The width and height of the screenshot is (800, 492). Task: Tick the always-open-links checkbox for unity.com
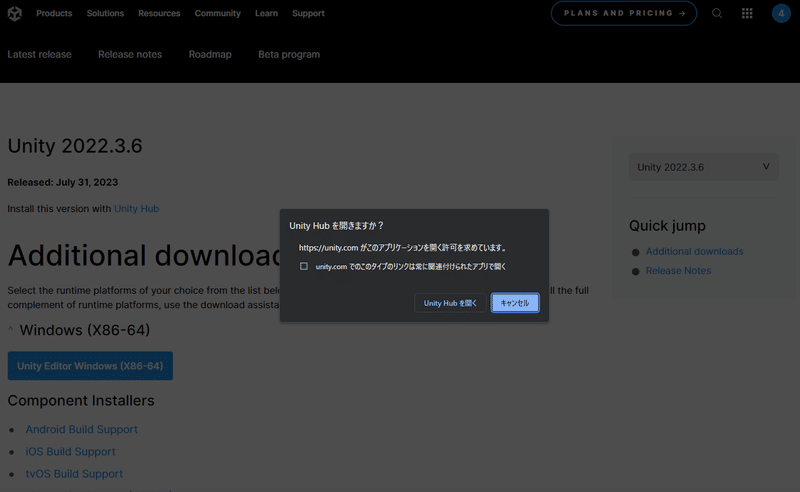pos(304,266)
